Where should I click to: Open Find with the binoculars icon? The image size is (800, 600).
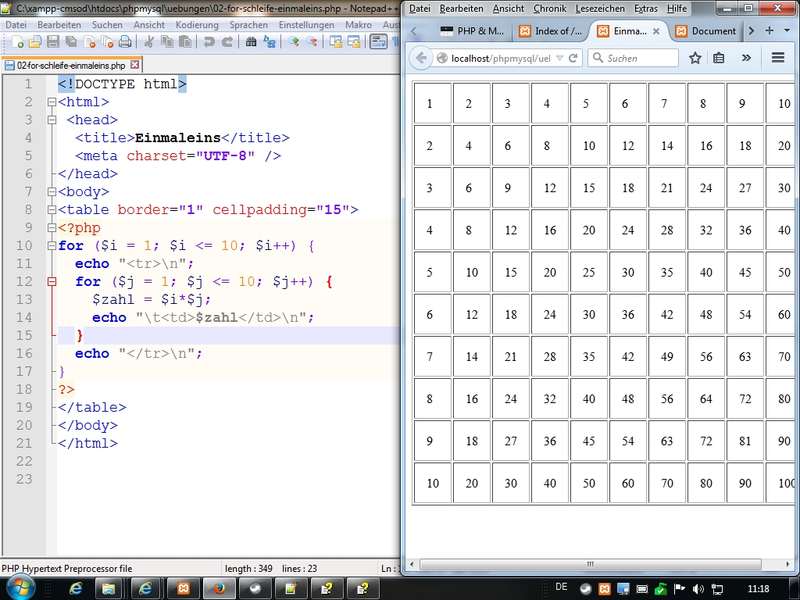pos(251,42)
